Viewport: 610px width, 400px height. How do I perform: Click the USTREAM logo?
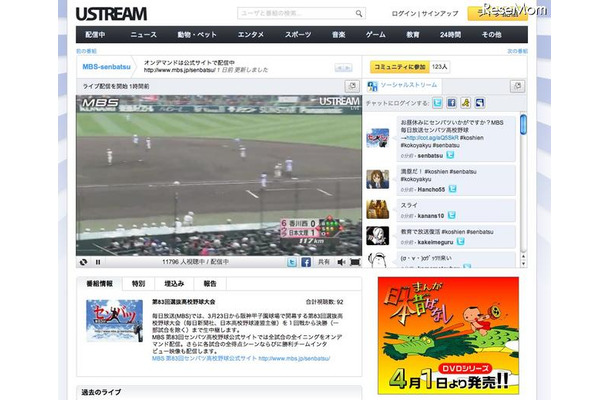pyautogui.click(x=111, y=14)
